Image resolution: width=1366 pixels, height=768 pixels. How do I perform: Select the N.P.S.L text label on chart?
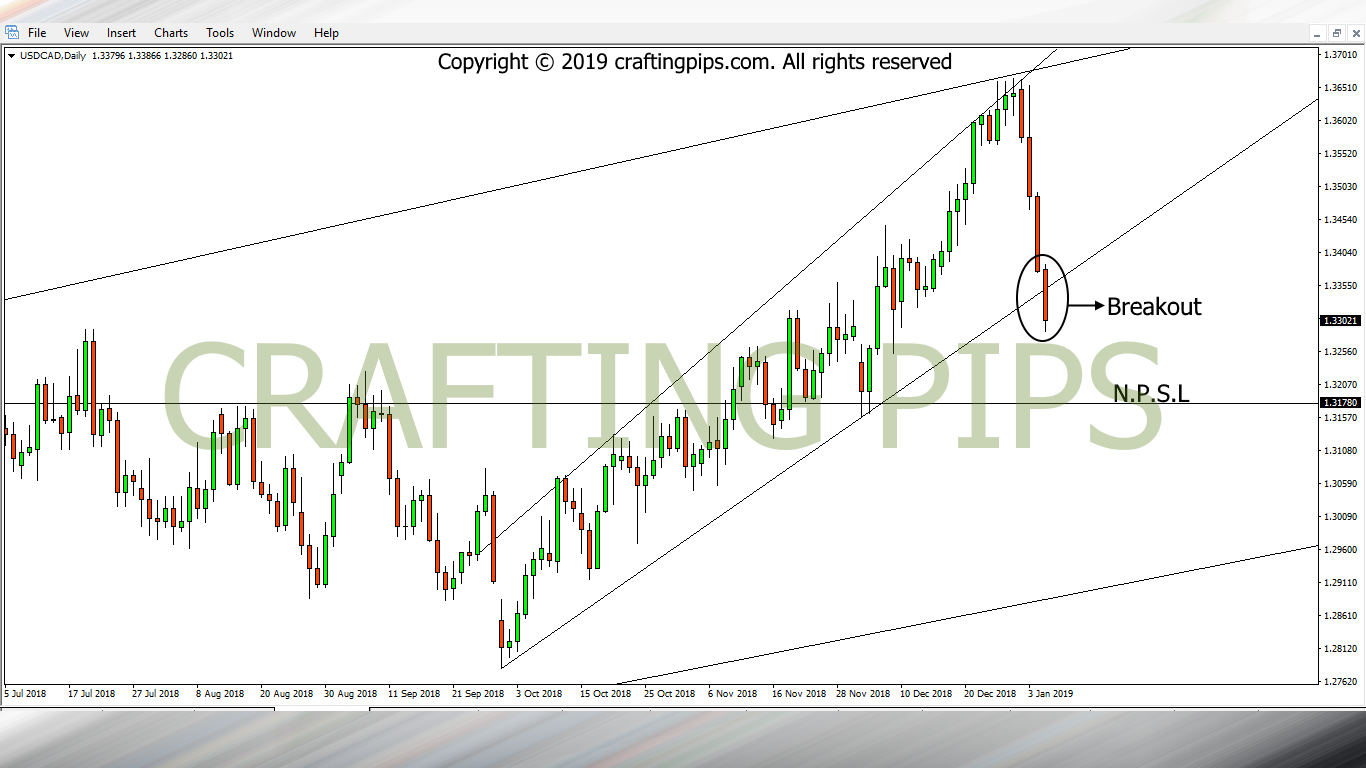tap(1151, 394)
